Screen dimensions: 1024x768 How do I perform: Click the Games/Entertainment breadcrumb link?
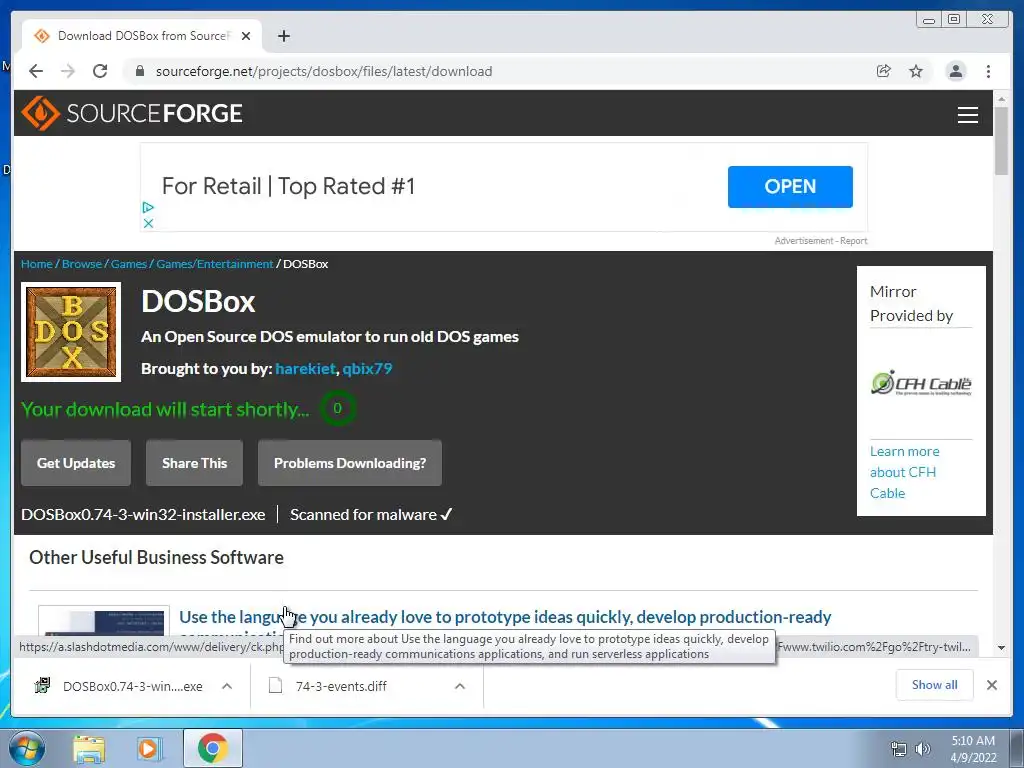coord(215,264)
